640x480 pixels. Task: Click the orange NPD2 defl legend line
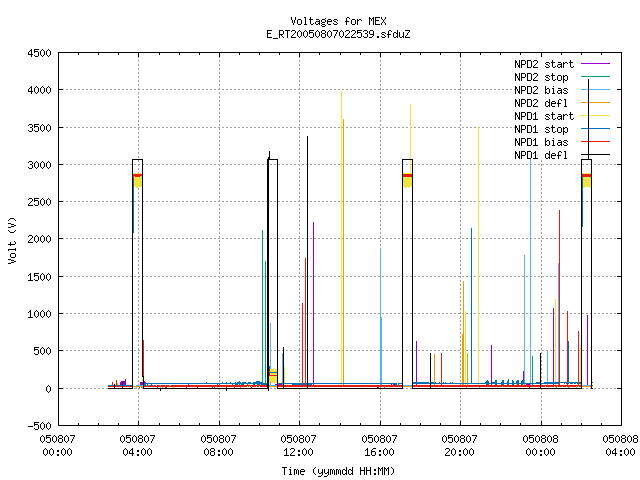coord(596,103)
